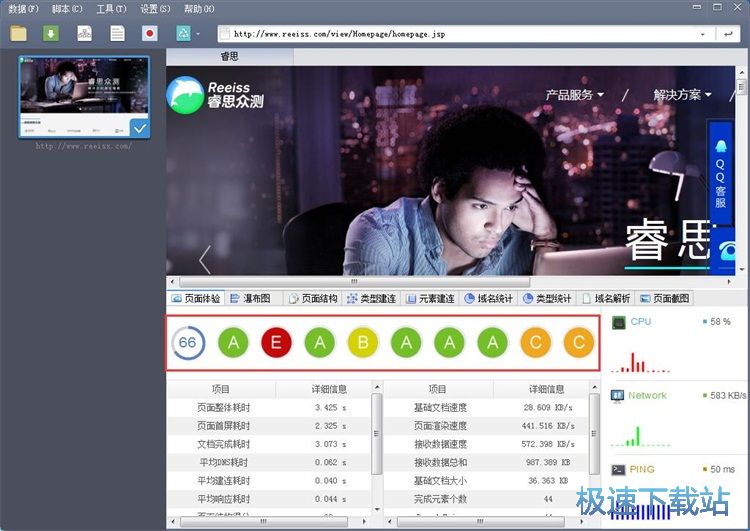Click the previous slide arrow on banner
The image size is (750, 531).
coord(205,260)
